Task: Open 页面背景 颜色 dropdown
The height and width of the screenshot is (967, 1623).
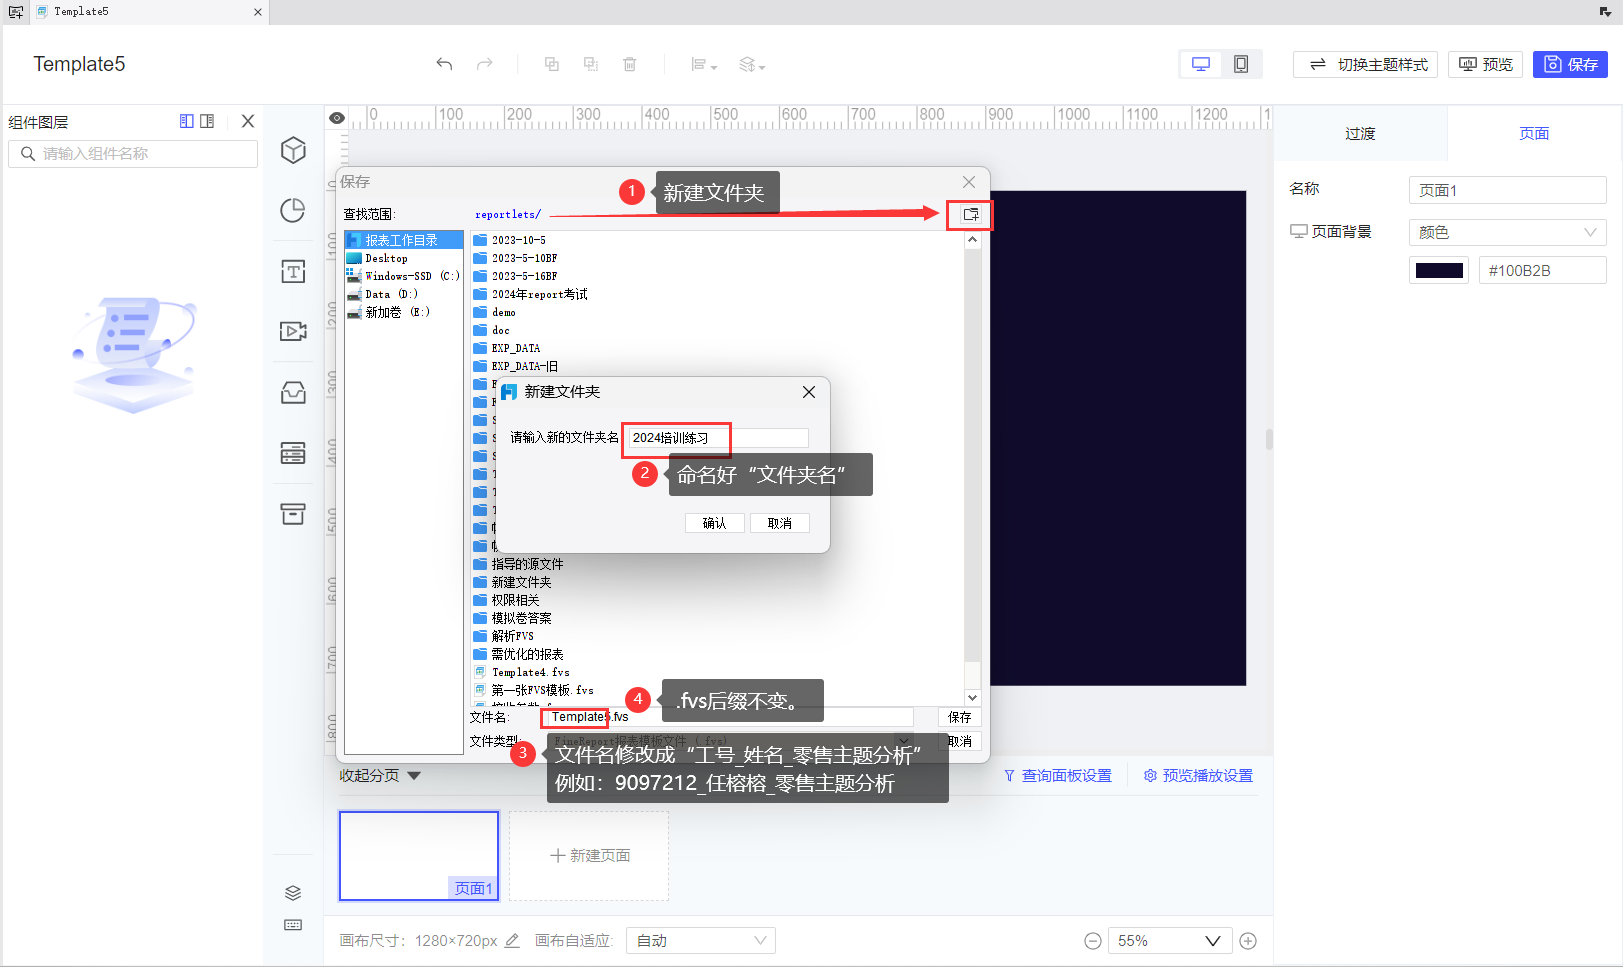Action: (1507, 232)
